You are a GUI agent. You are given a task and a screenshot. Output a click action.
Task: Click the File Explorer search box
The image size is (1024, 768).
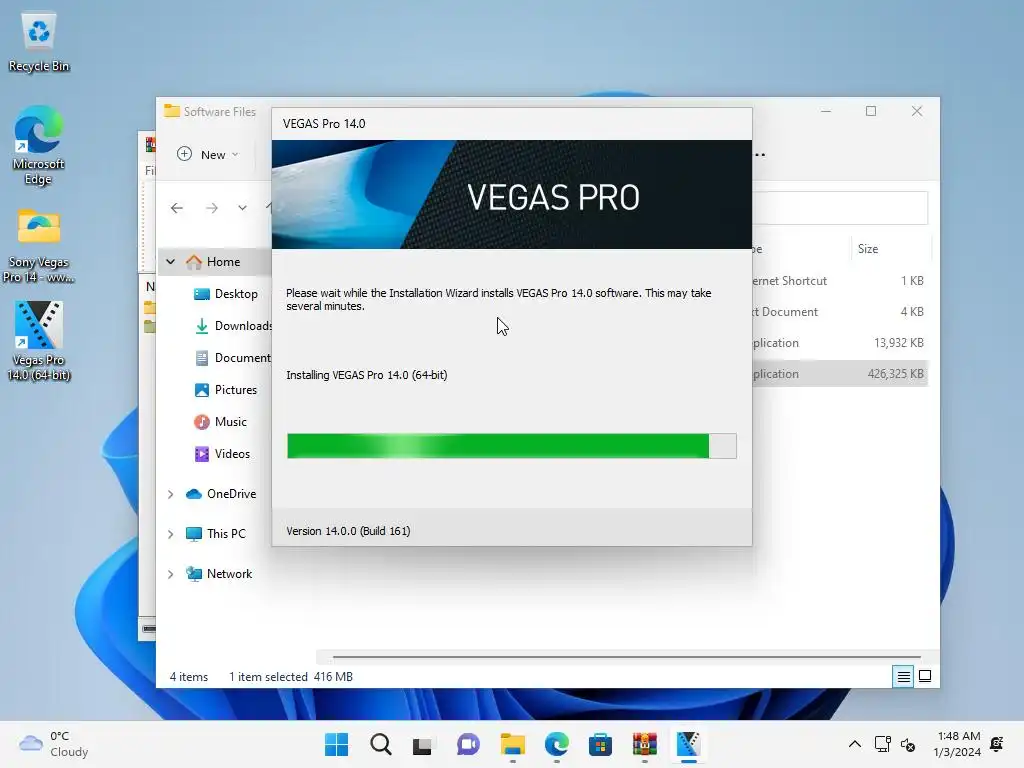tap(840, 208)
